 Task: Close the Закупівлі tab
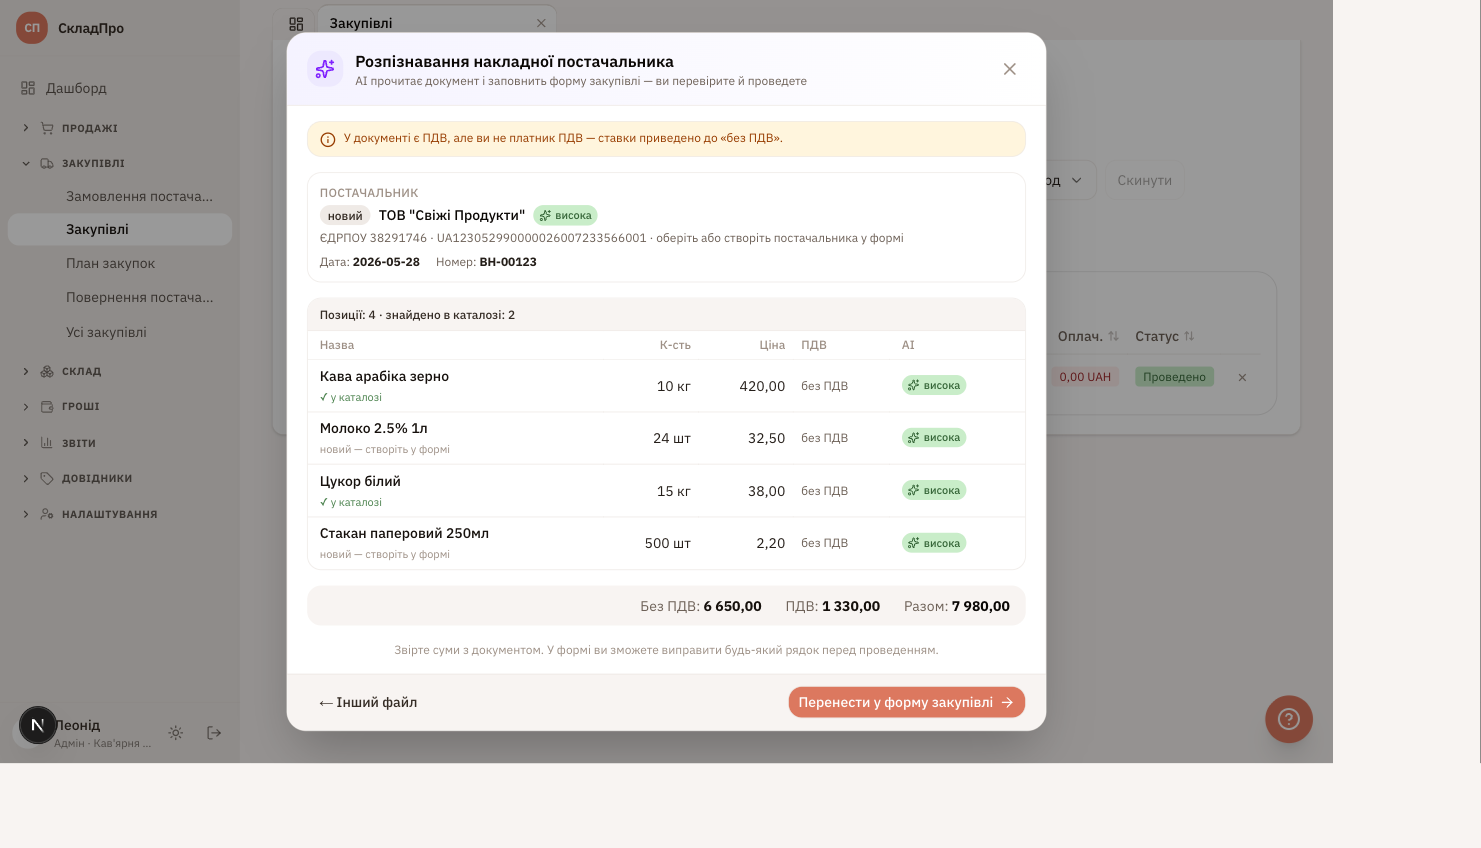541,23
